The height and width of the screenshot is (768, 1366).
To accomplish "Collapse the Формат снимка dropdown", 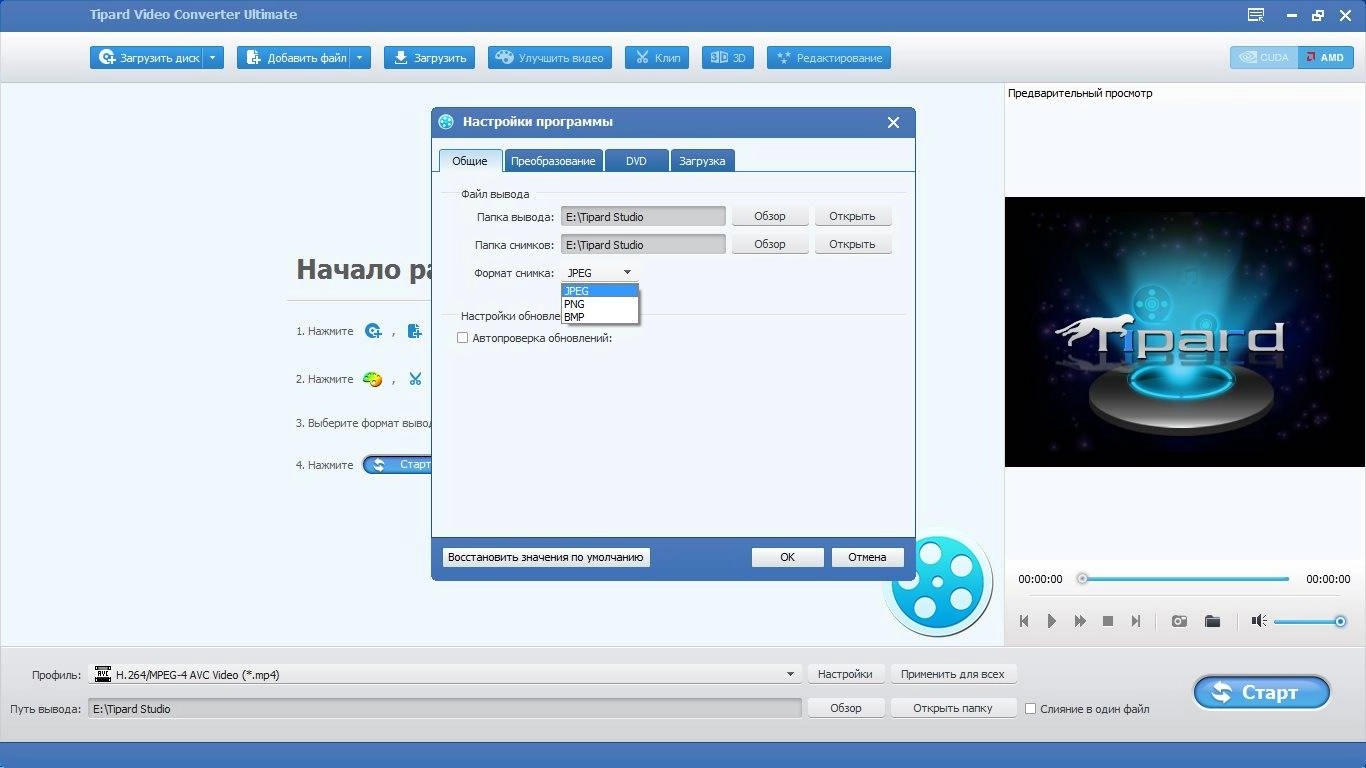I will coord(627,272).
